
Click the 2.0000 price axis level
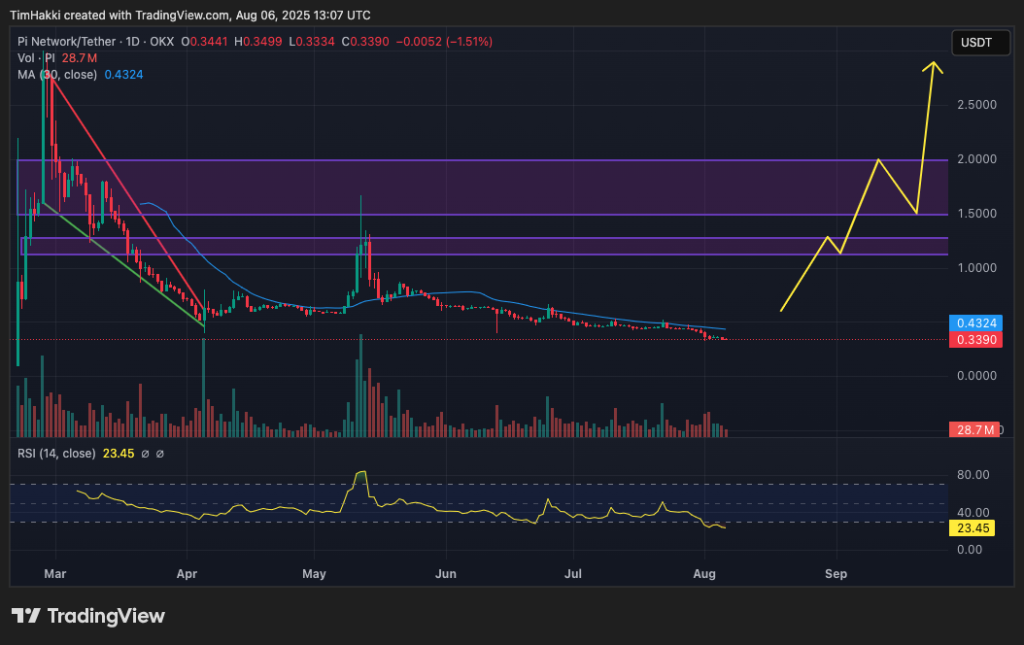(x=976, y=159)
